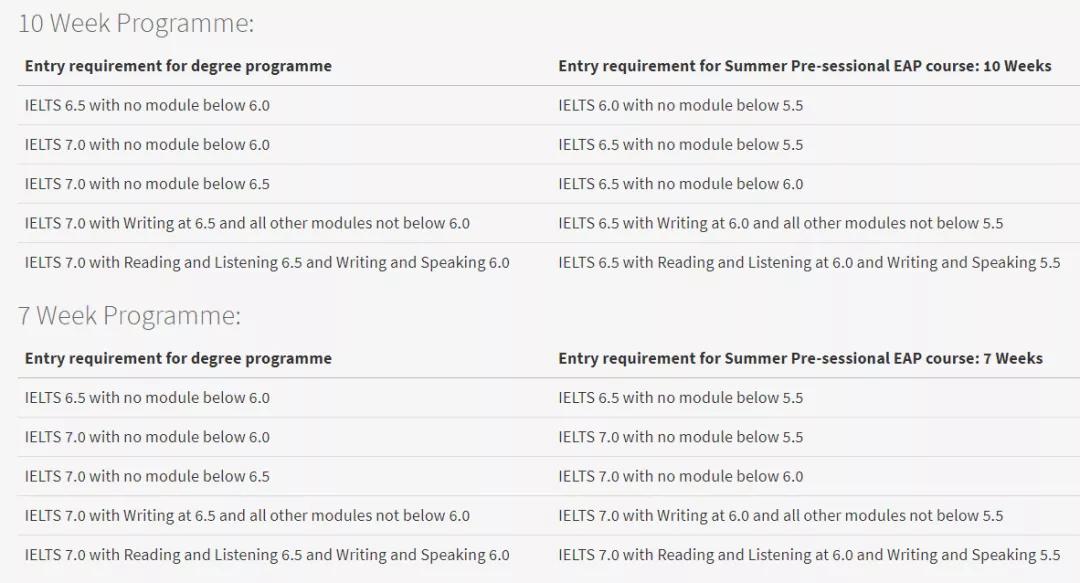Click 7 Week EAP cell "IELTS 7.0 with Writing at 6.0"

pyautogui.click(x=780, y=516)
